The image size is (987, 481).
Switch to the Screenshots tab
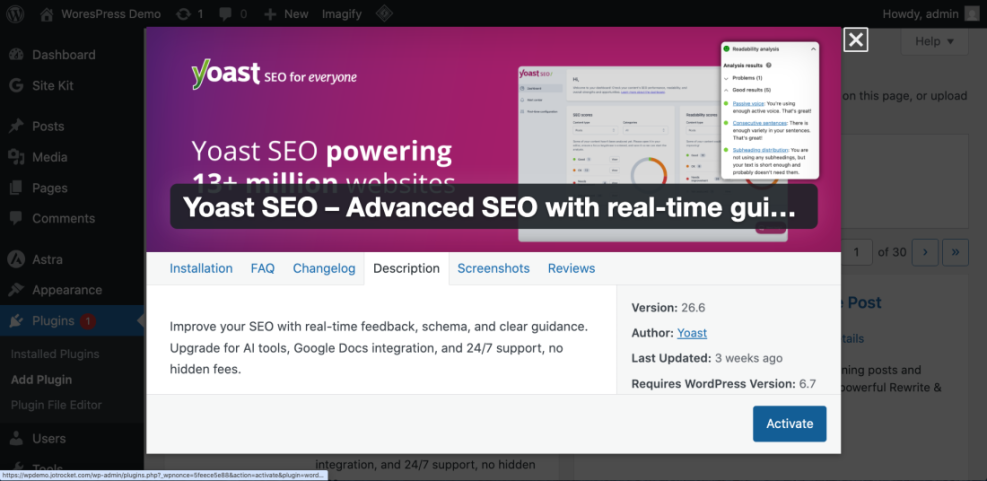point(494,268)
